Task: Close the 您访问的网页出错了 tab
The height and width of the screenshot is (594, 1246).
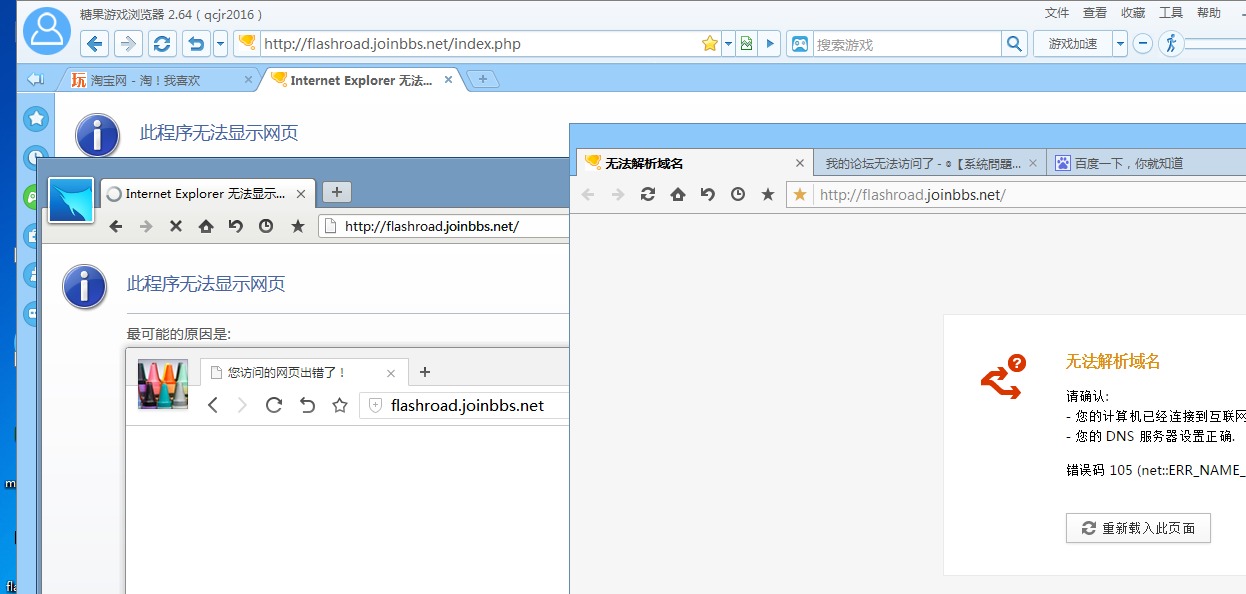Action: pyautogui.click(x=391, y=373)
